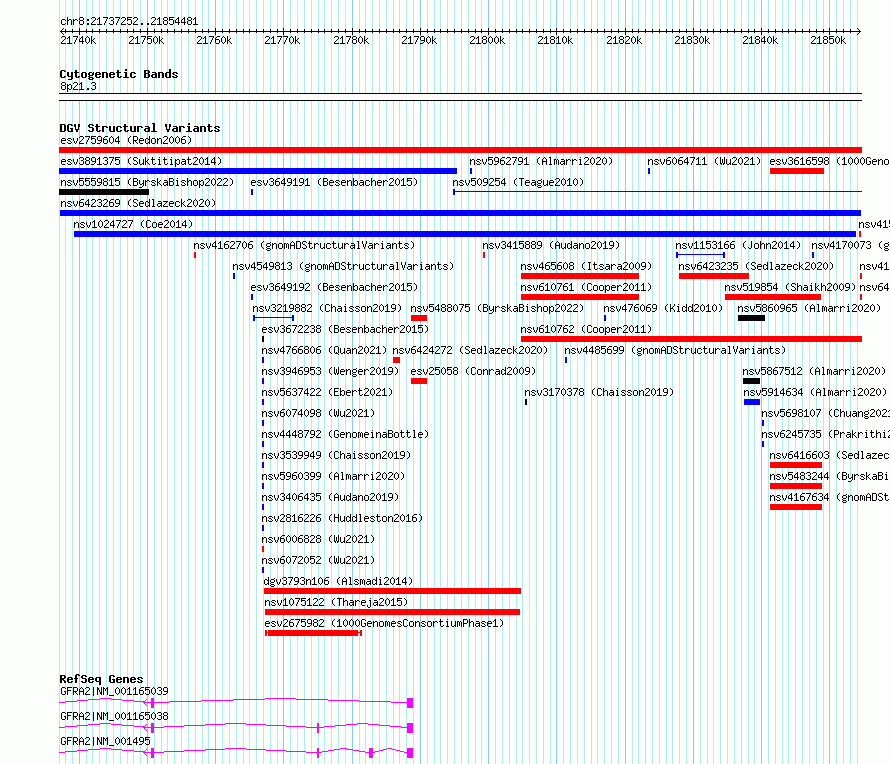Open the DGV Structural Variants track heading
This screenshot has width=890, height=764.
[140, 128]
